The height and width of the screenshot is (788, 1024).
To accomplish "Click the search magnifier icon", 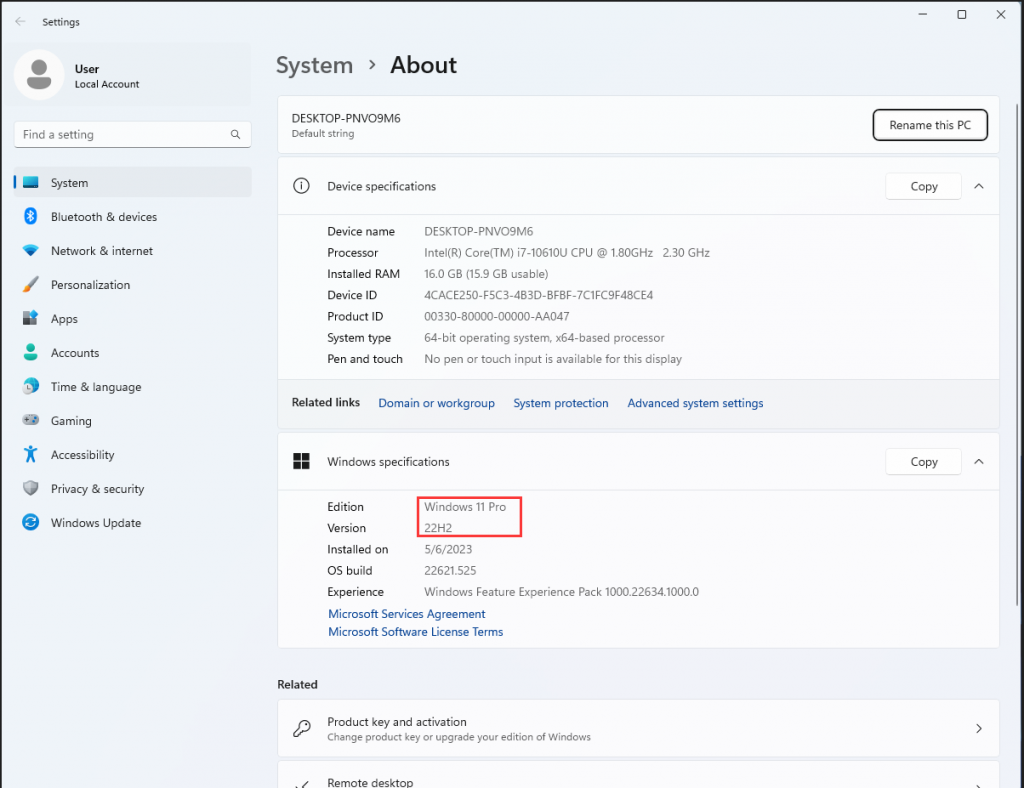I will 235,134.
